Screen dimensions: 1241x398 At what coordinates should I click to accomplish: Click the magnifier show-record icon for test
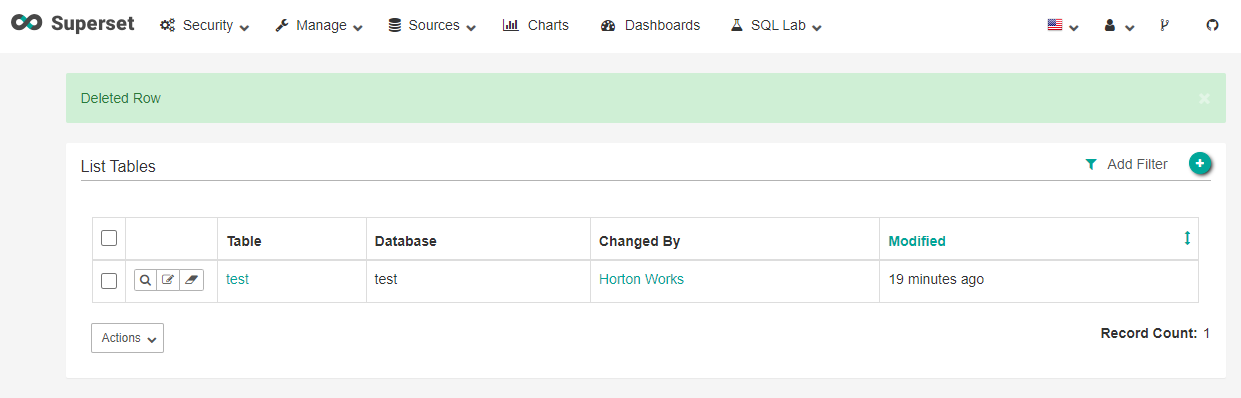pyautogui.click(x=146, y=280)
